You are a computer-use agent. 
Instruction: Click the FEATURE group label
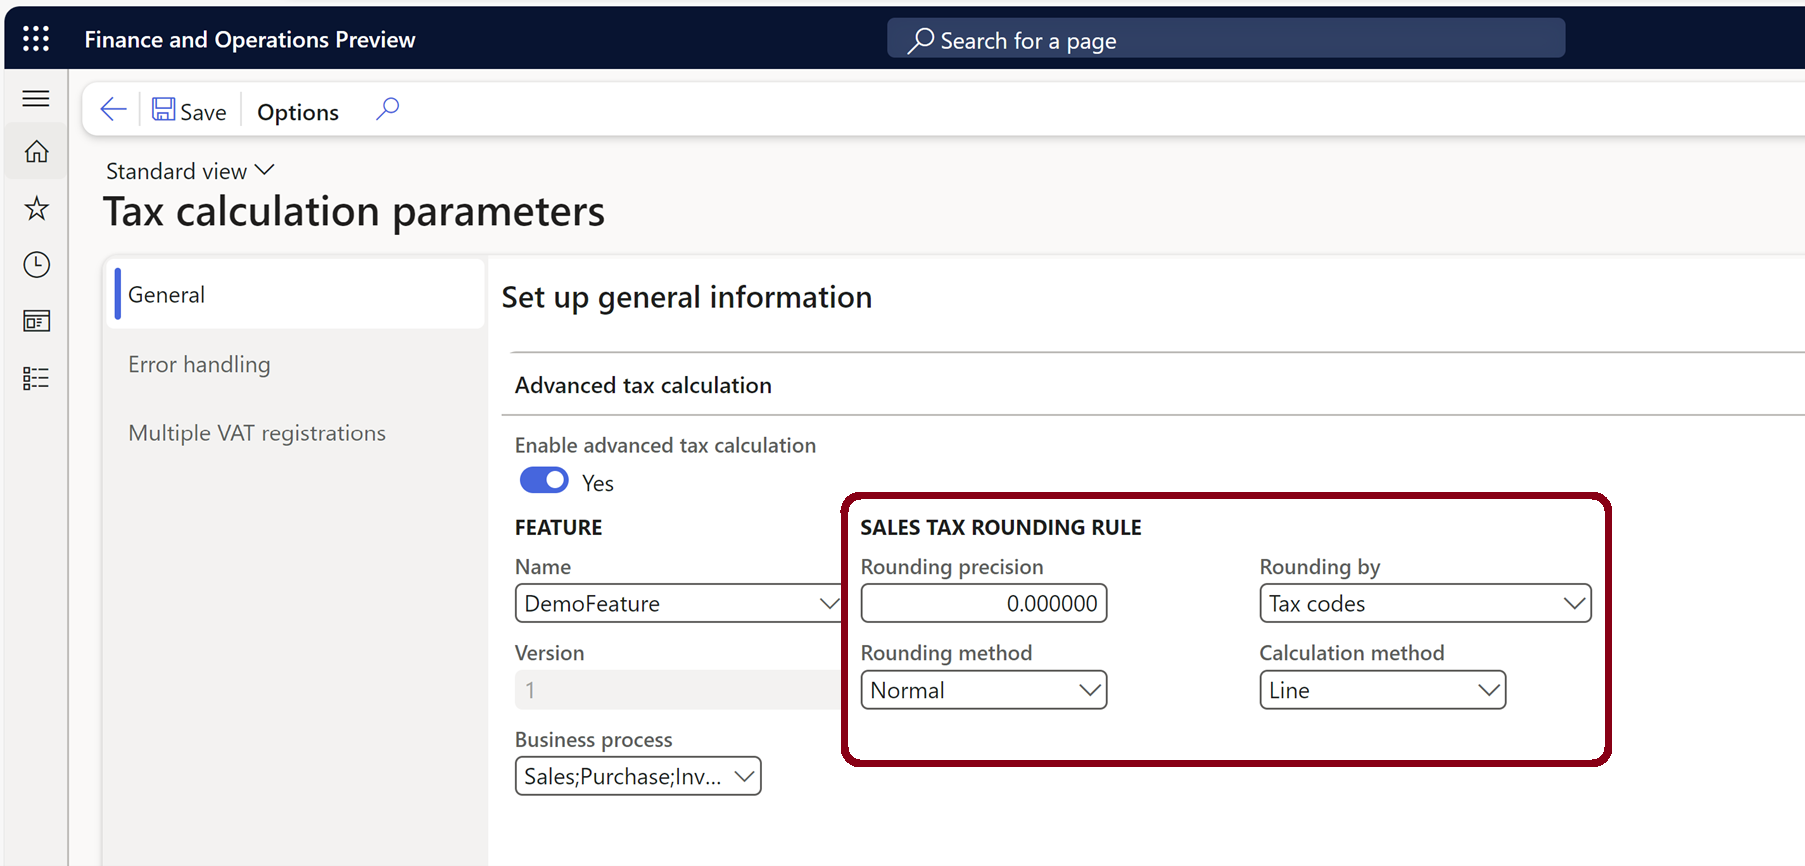[x=558, y=527]
